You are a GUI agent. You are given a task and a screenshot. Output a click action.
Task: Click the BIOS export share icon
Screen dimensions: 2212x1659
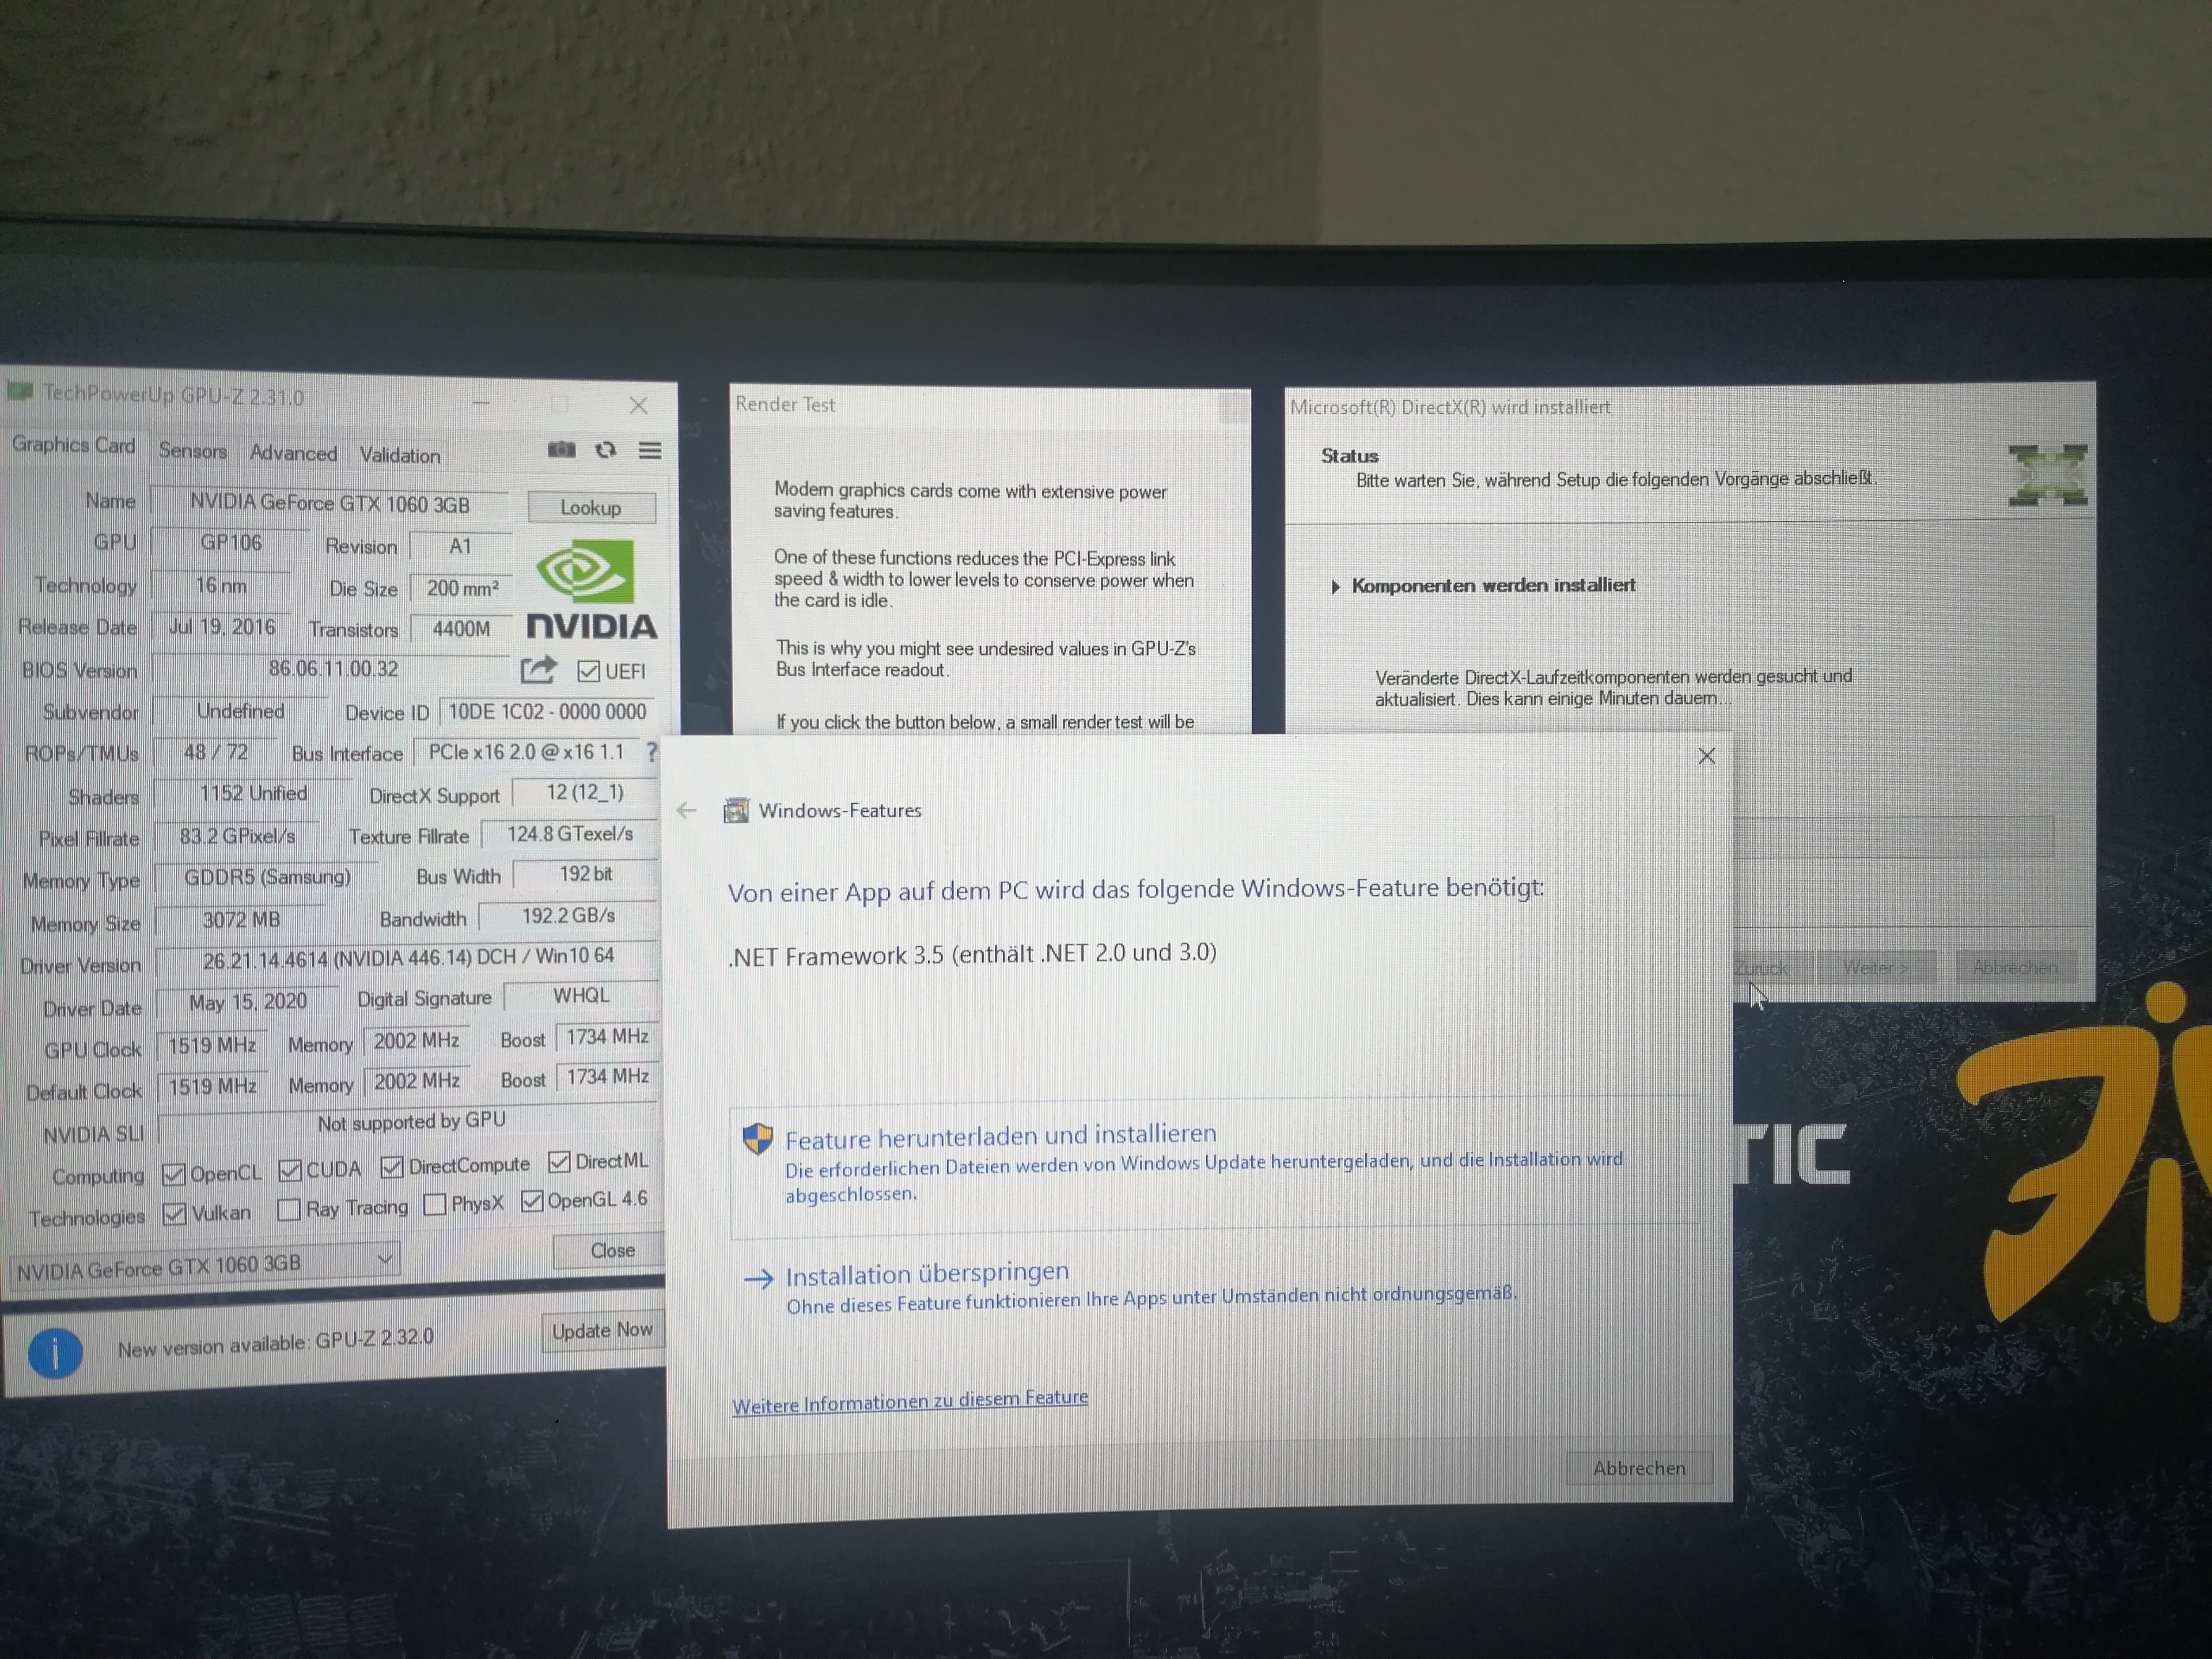click(x=538, y=669)
